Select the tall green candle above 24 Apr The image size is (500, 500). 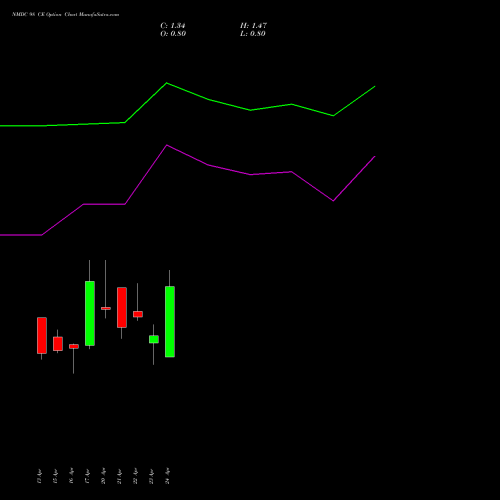pos(170,322)
